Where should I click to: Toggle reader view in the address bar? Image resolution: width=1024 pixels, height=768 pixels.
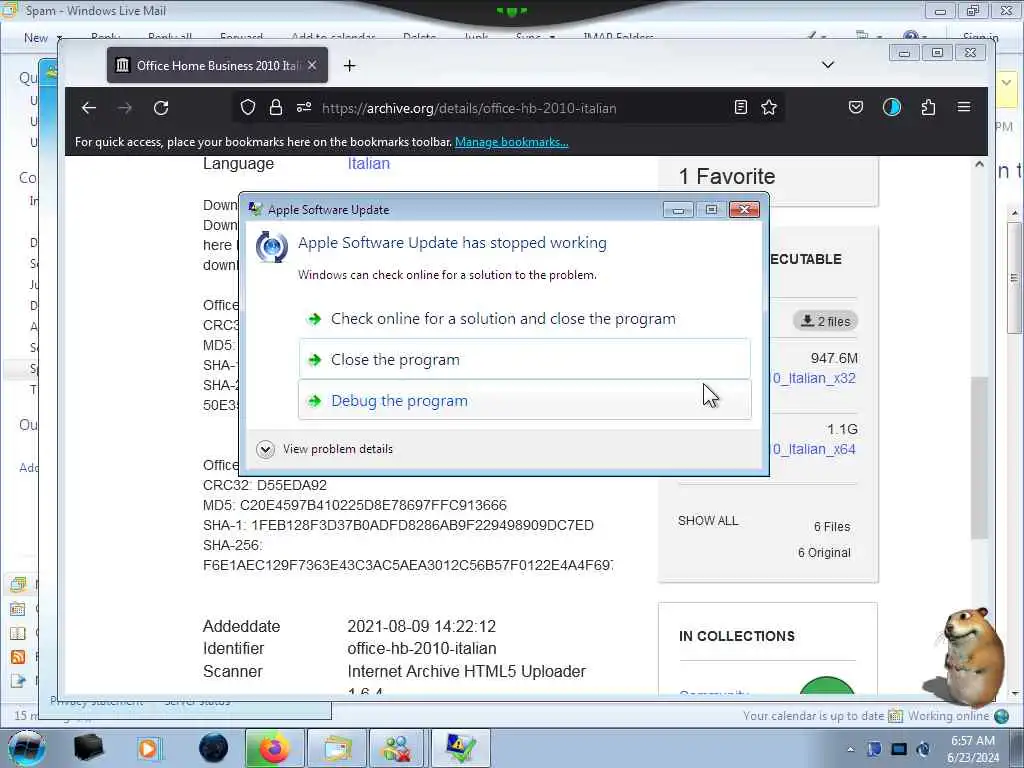point(741,108)
